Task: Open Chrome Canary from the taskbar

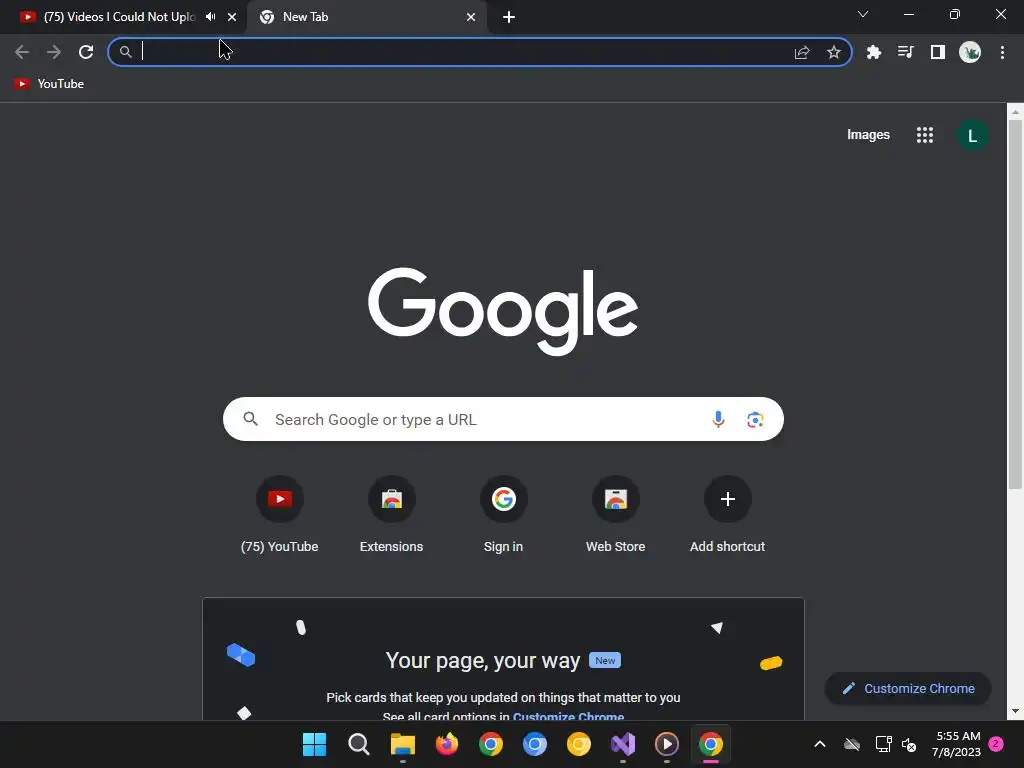Action: pyautogui.click(x=579, y=744)
